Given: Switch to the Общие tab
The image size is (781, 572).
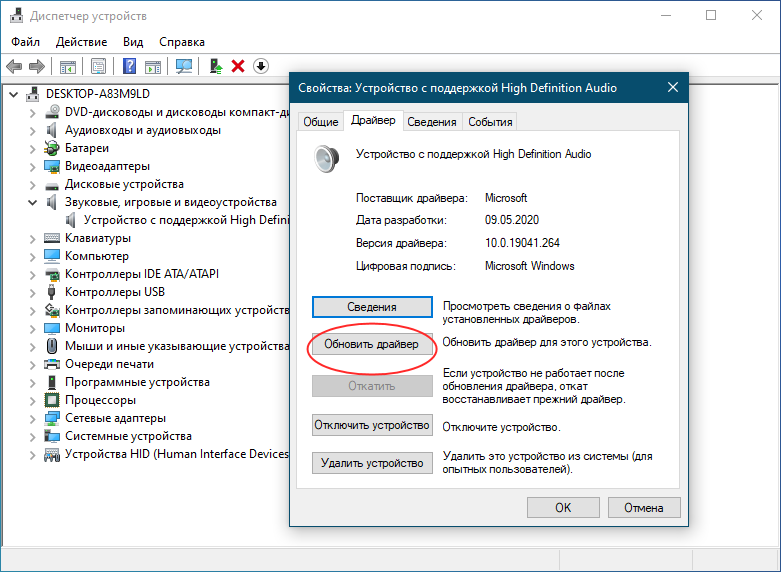Looking at the screenshot, I should (321, 122).
